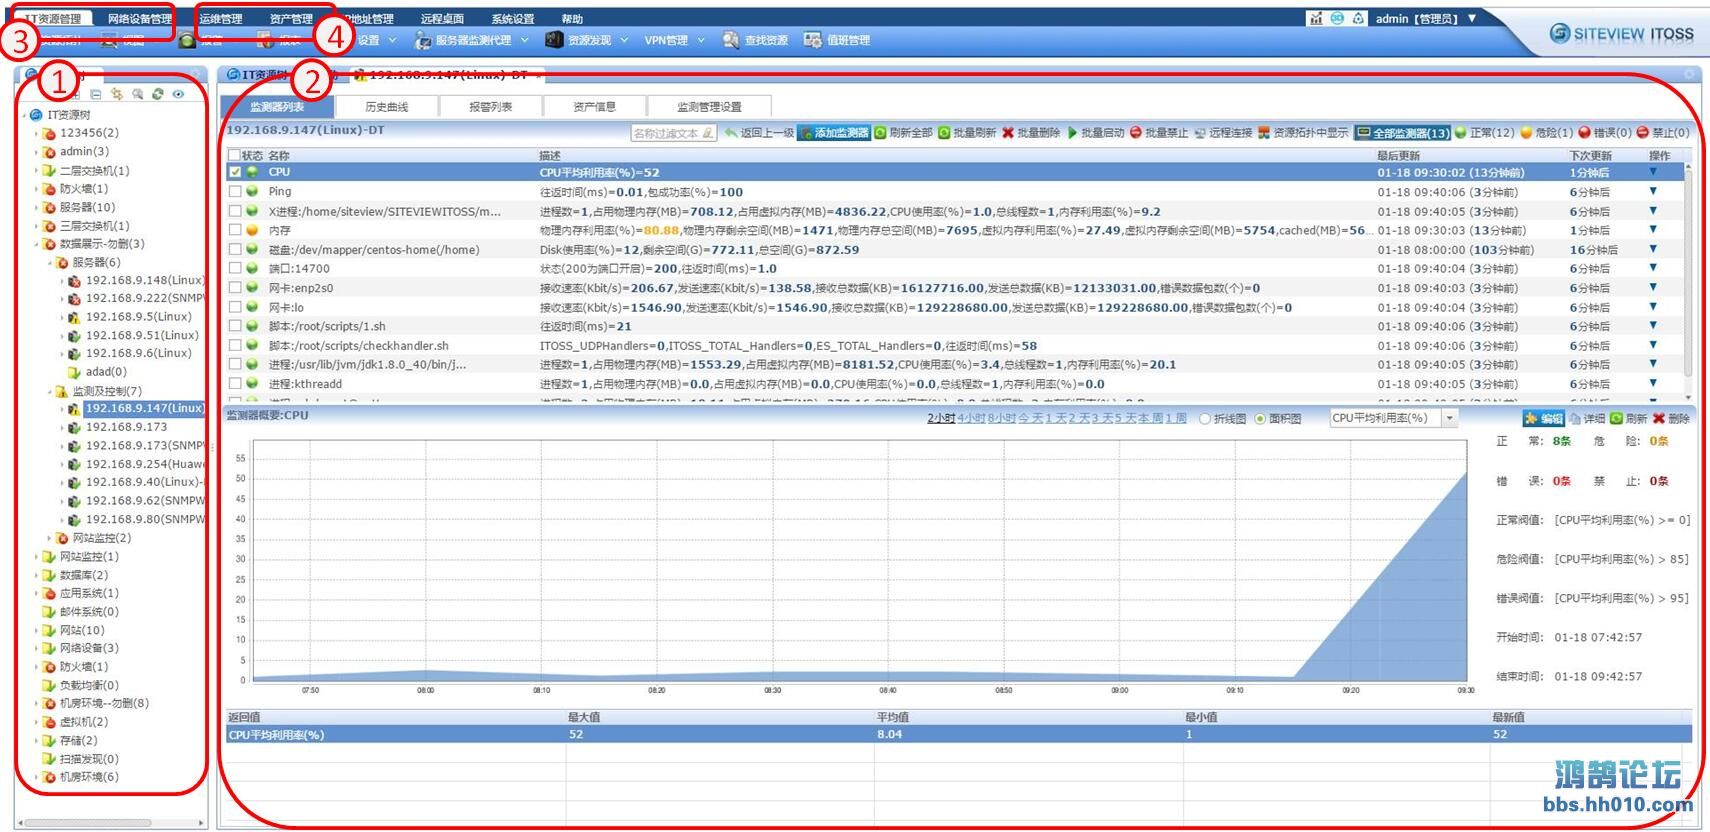This screenshot has height=832, width=1710.
Task: Check the 内存 monitor row checkbox
Action: coord(235,230)
